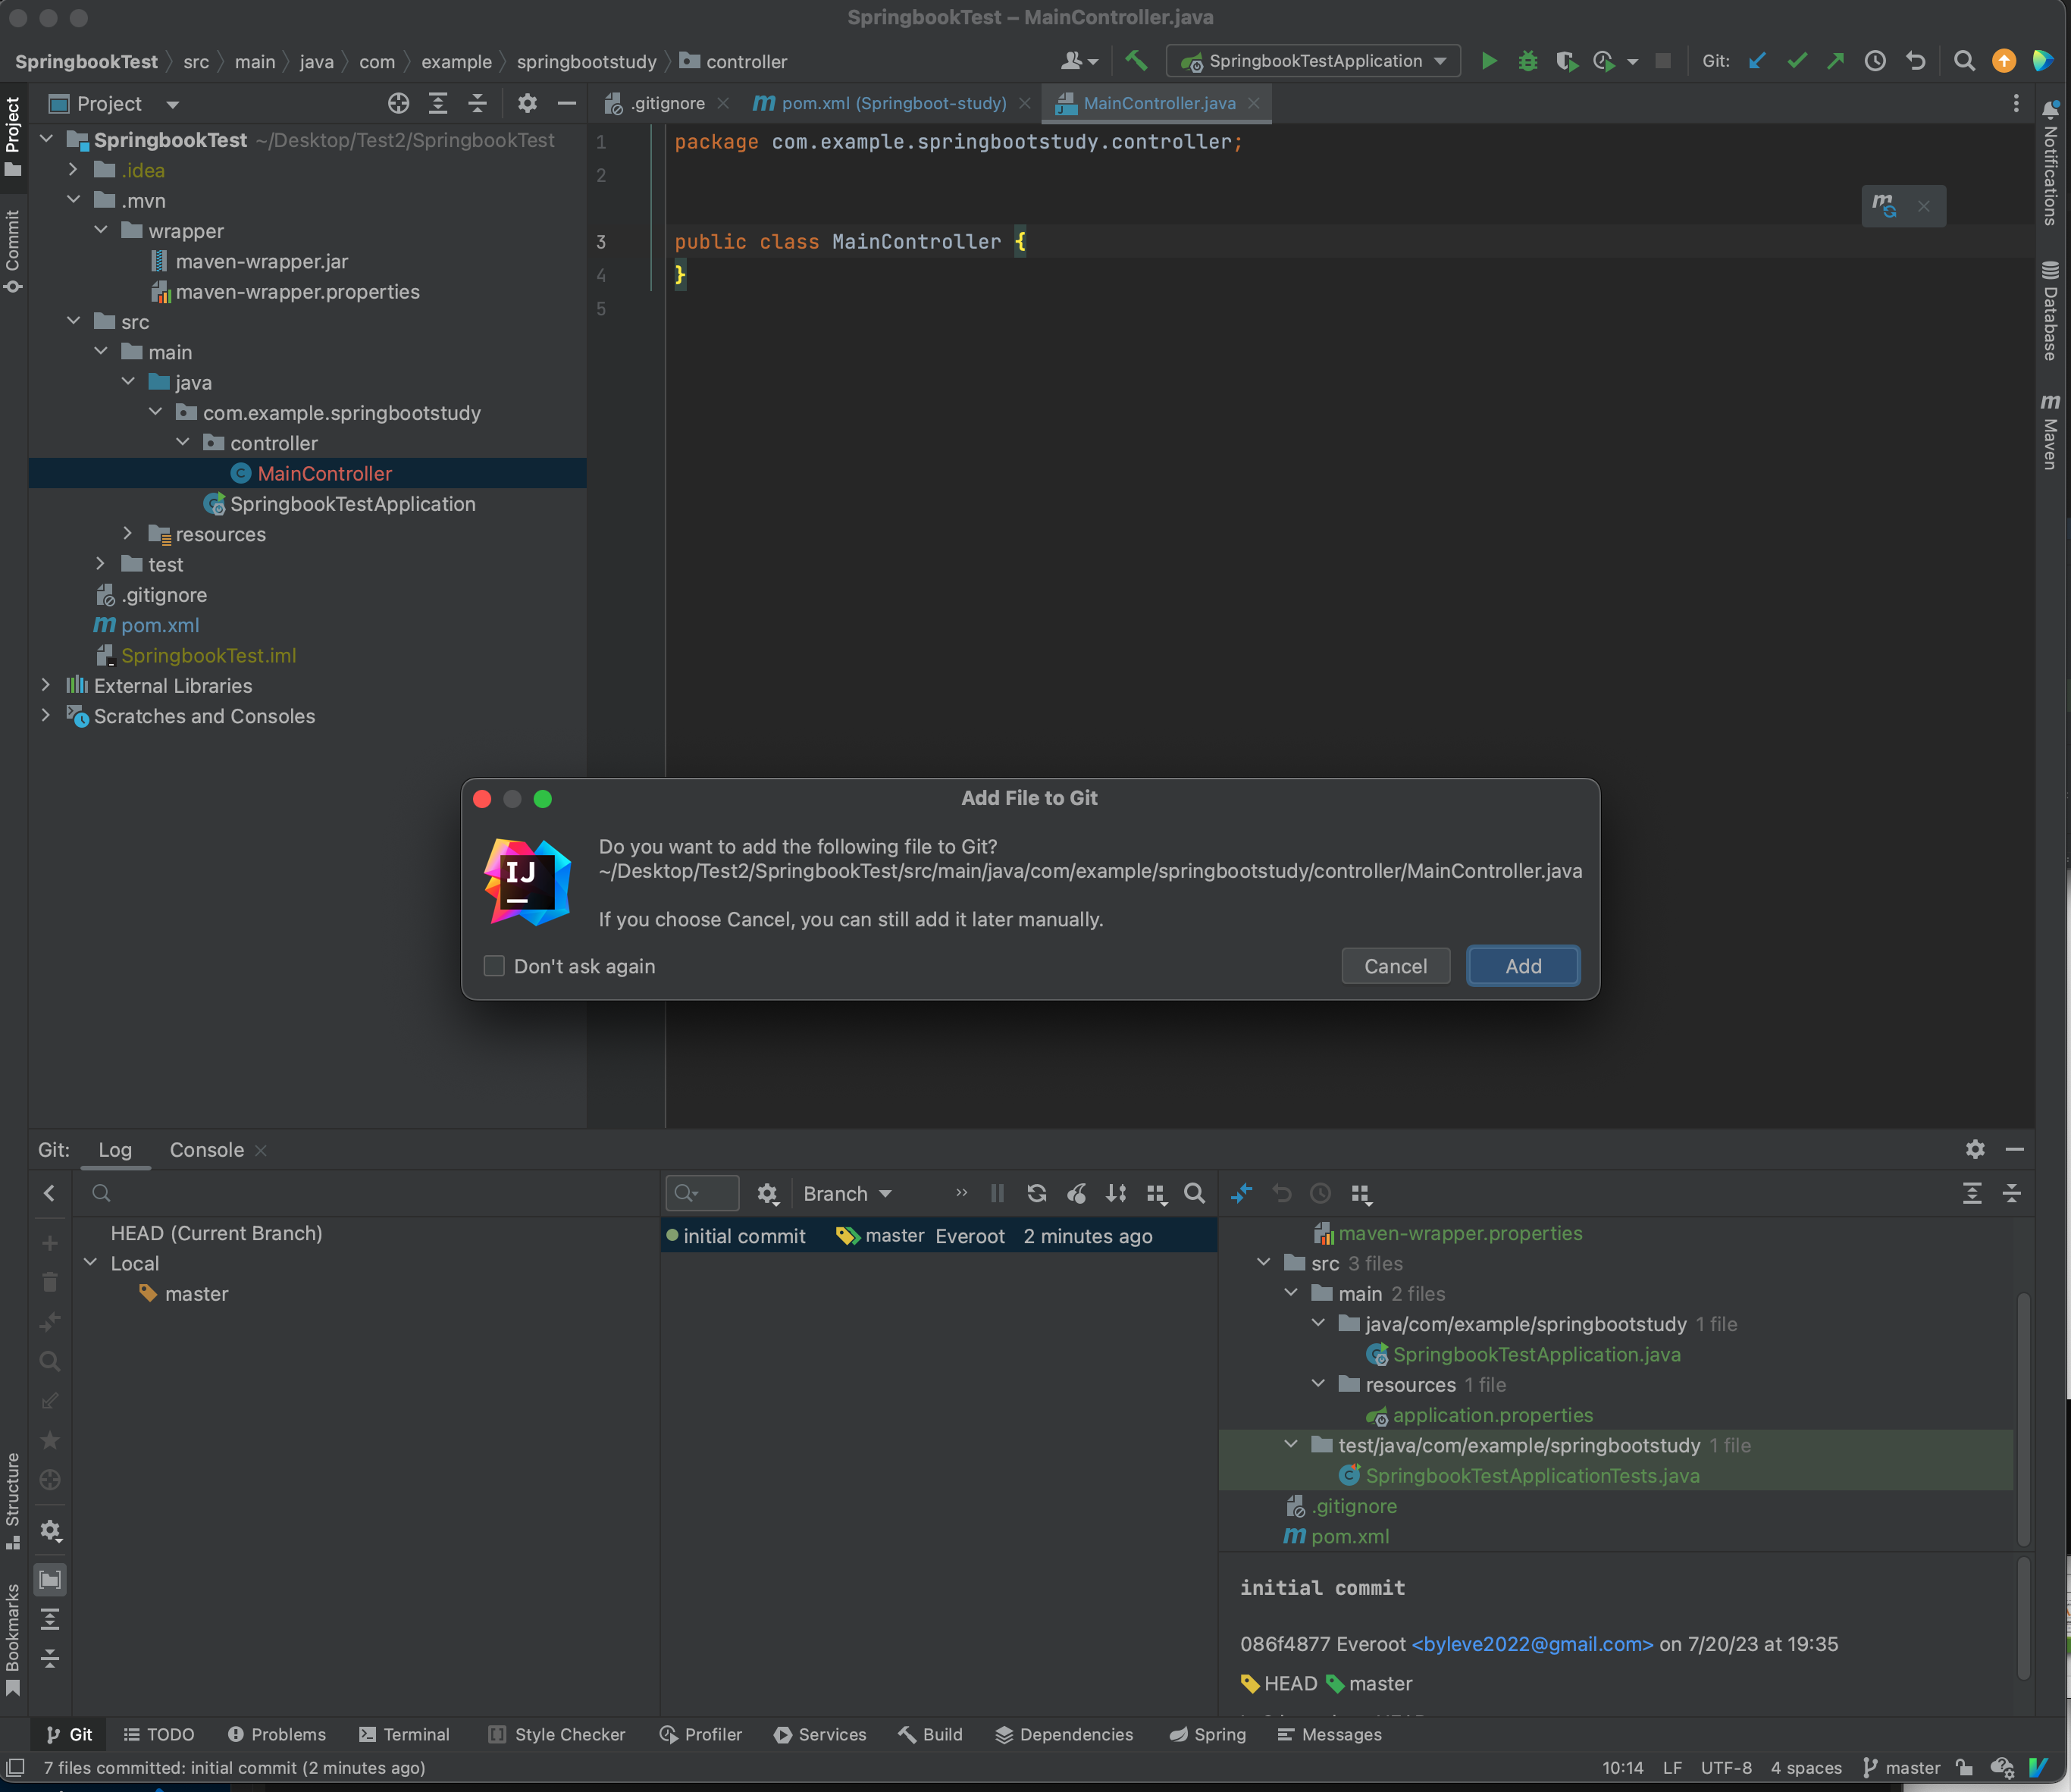The width and height of the screenshot is (2071, 1792).
Task: Cherry-pick icon in Git log toolbar
Action: [1076, 1193]
